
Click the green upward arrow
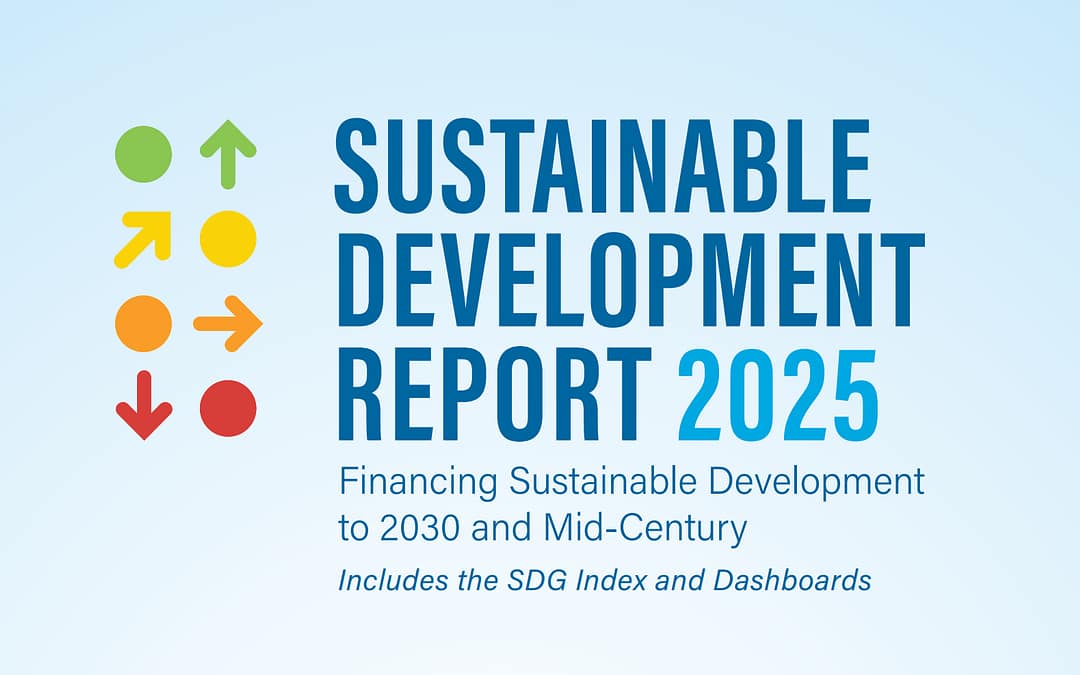228,154
